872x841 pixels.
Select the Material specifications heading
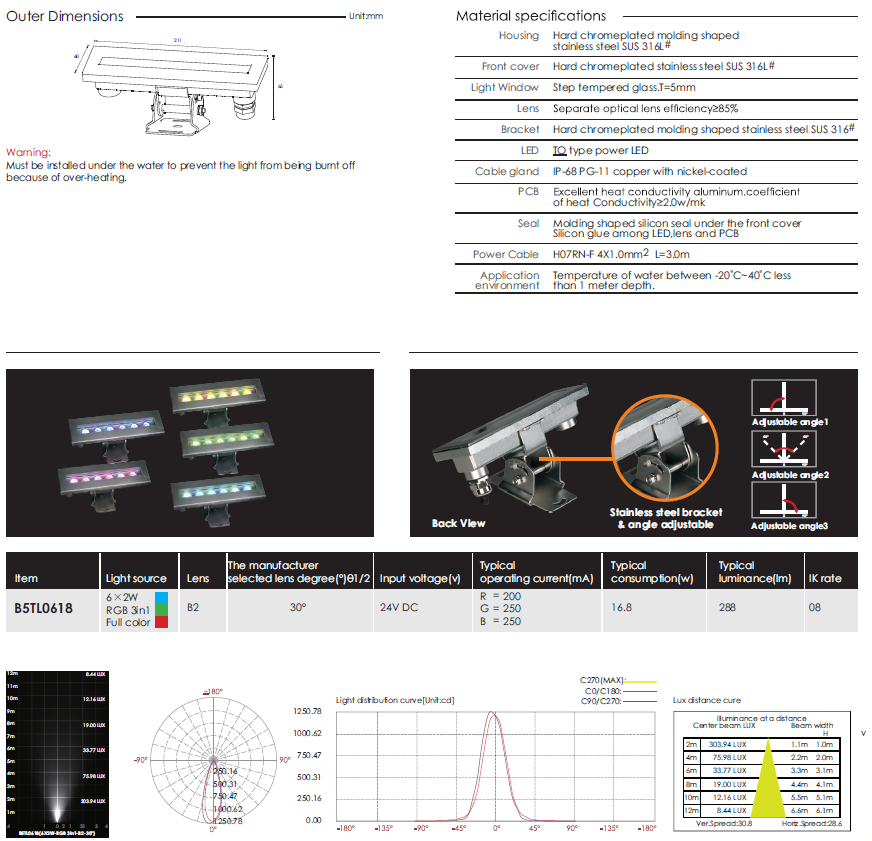tap(530, 16)
